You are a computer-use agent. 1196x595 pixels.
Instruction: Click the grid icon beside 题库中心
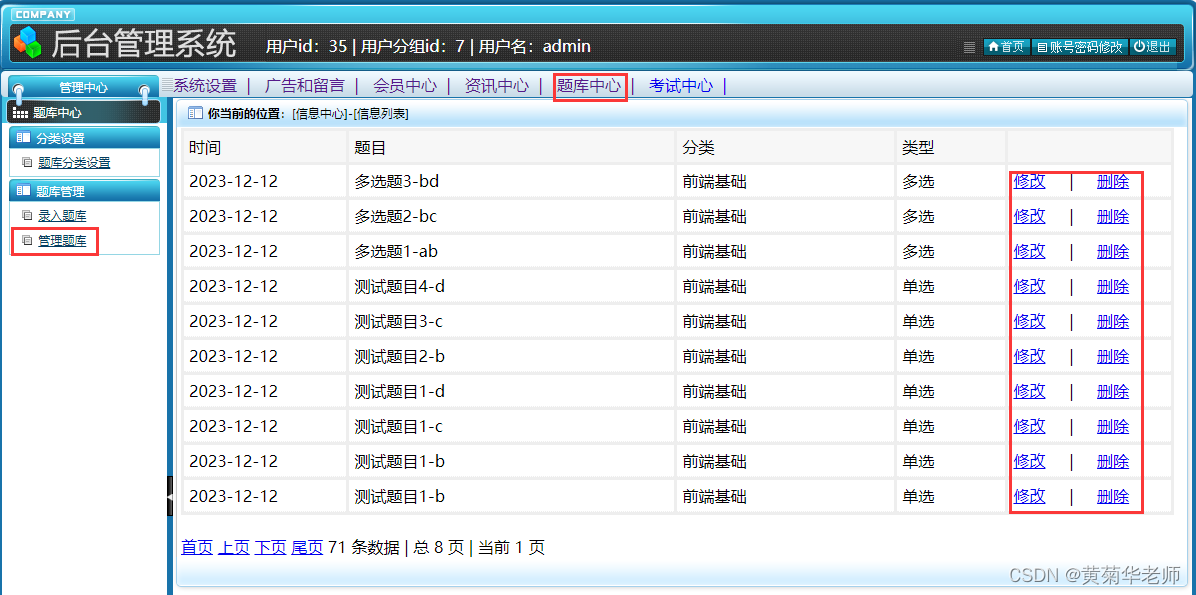20,112
